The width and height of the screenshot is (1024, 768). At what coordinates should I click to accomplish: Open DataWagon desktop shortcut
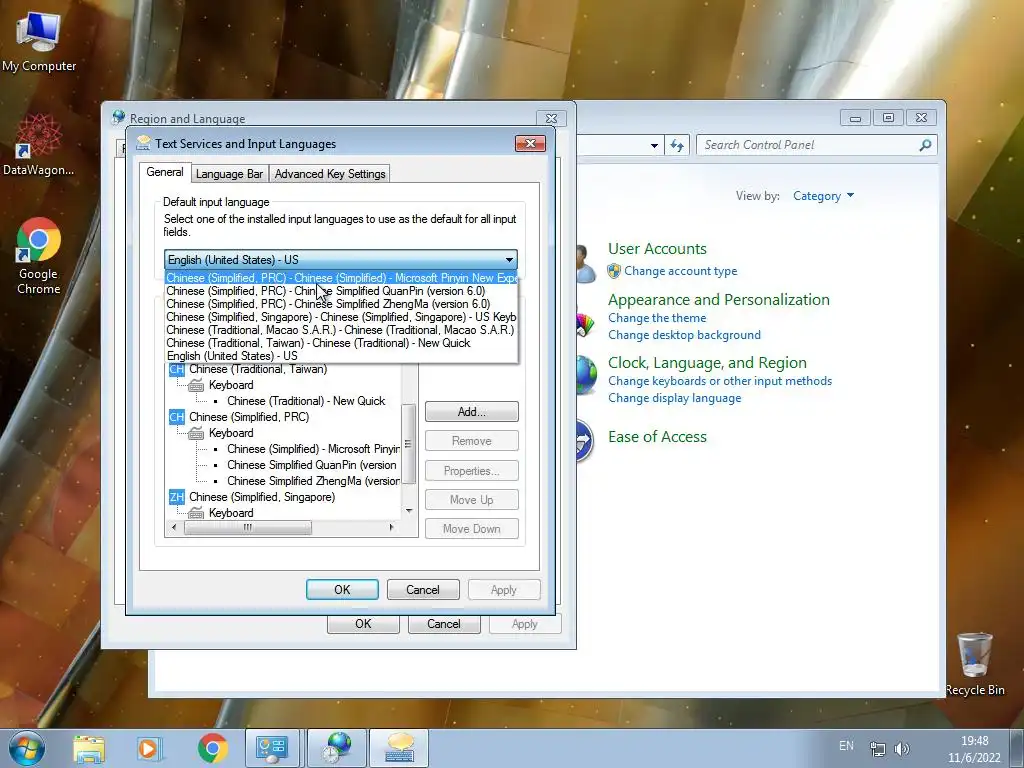coord(39,144)
